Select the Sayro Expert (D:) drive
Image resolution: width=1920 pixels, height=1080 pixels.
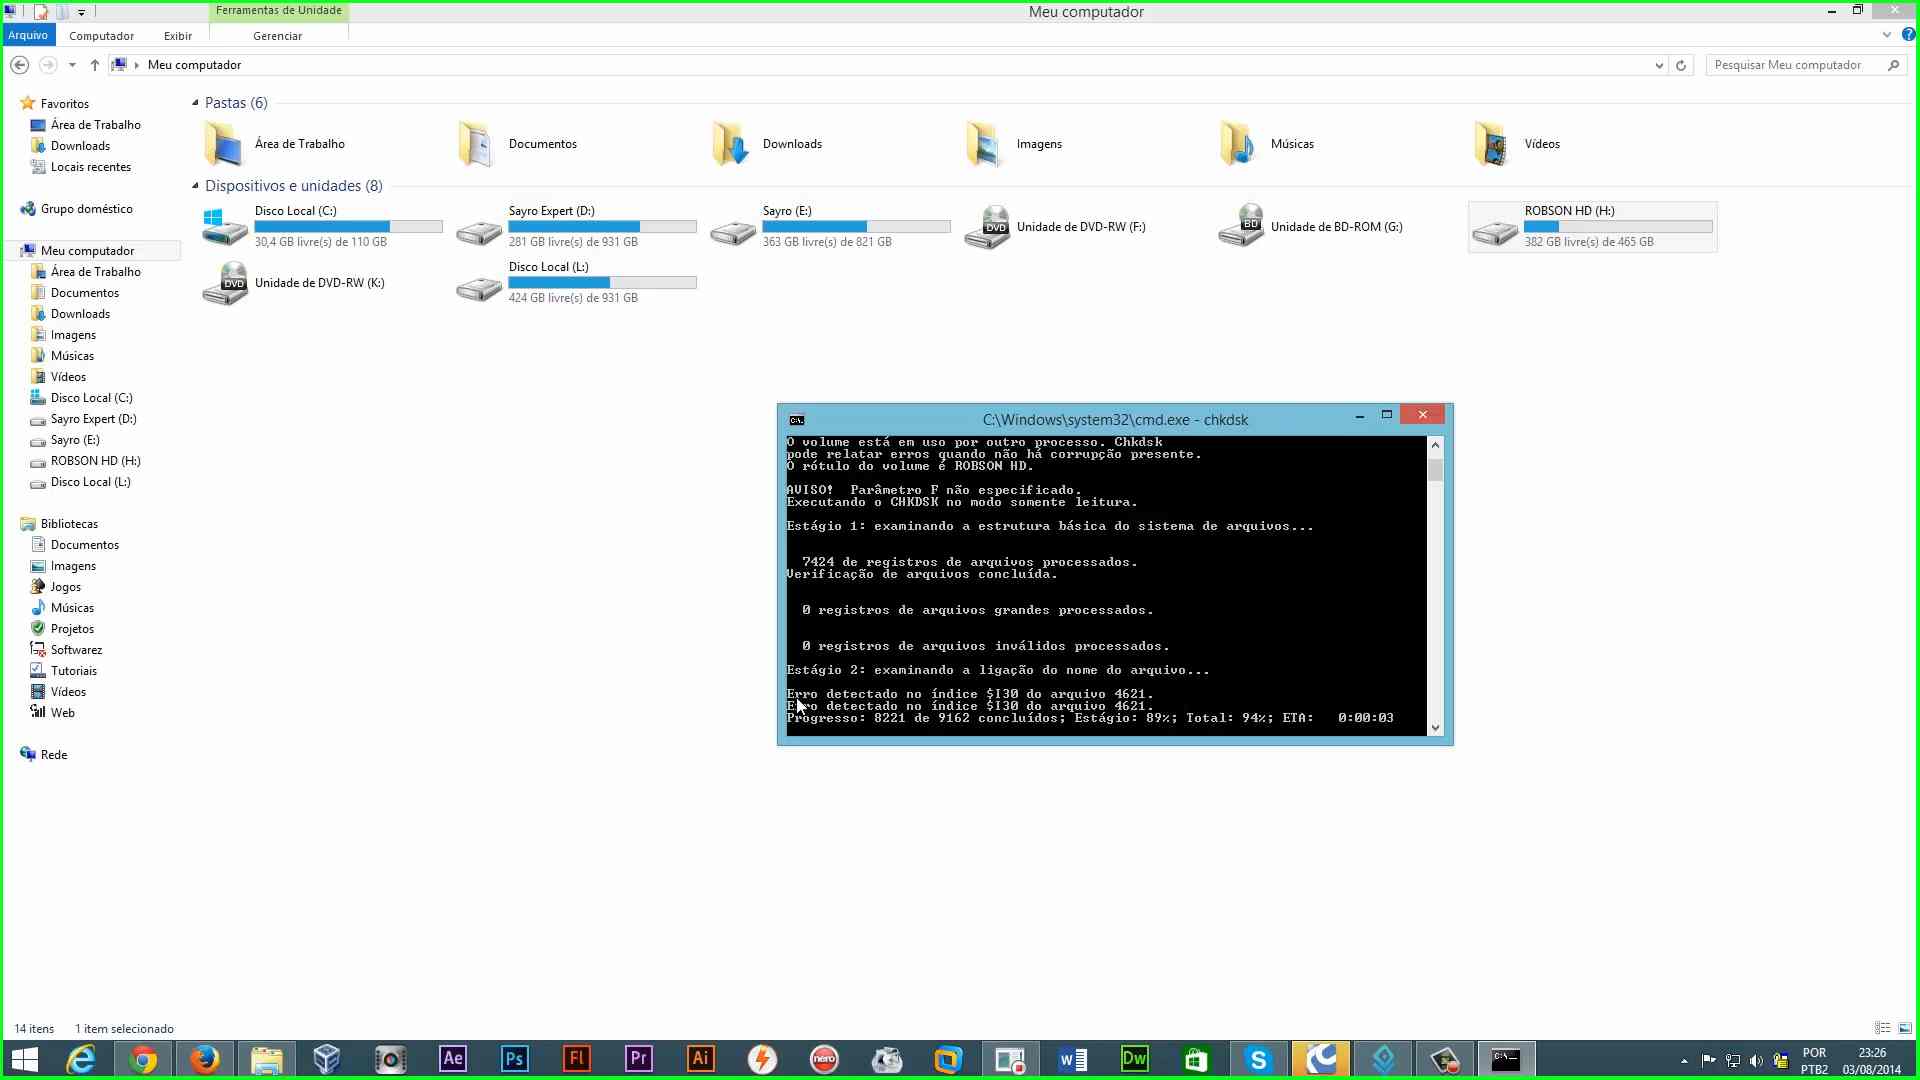pos(575,227)
